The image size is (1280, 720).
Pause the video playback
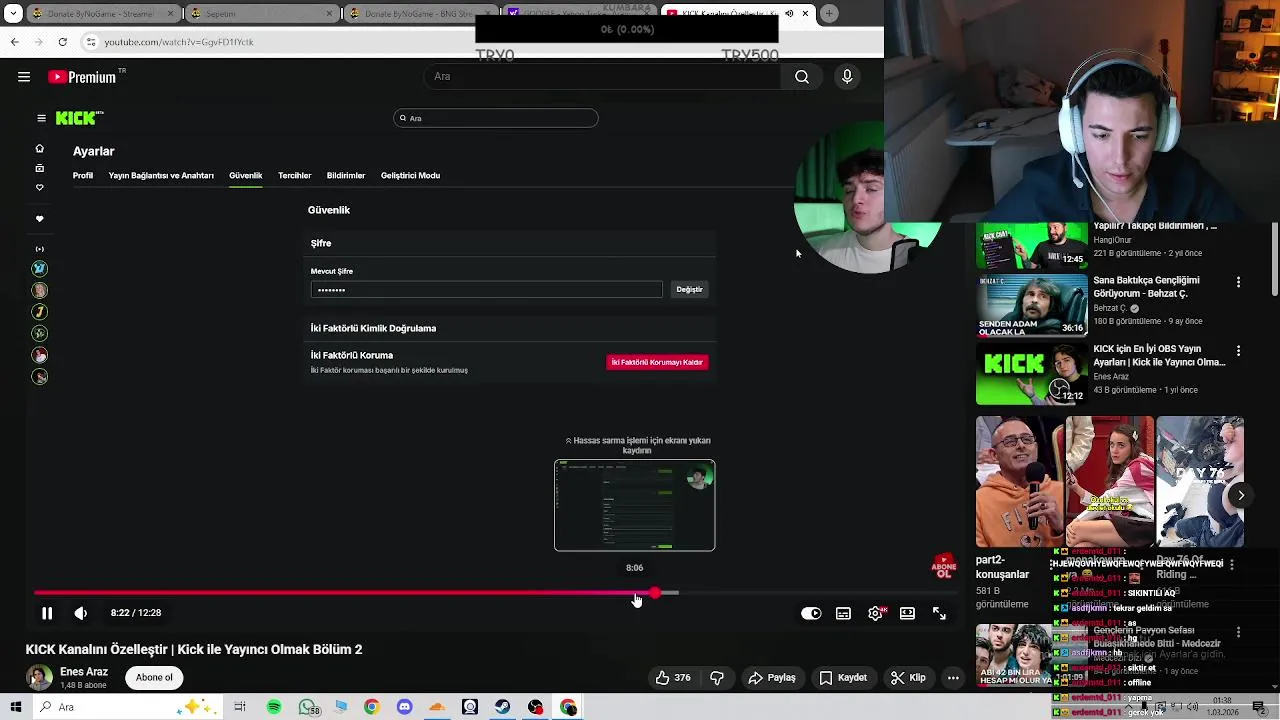47,613
